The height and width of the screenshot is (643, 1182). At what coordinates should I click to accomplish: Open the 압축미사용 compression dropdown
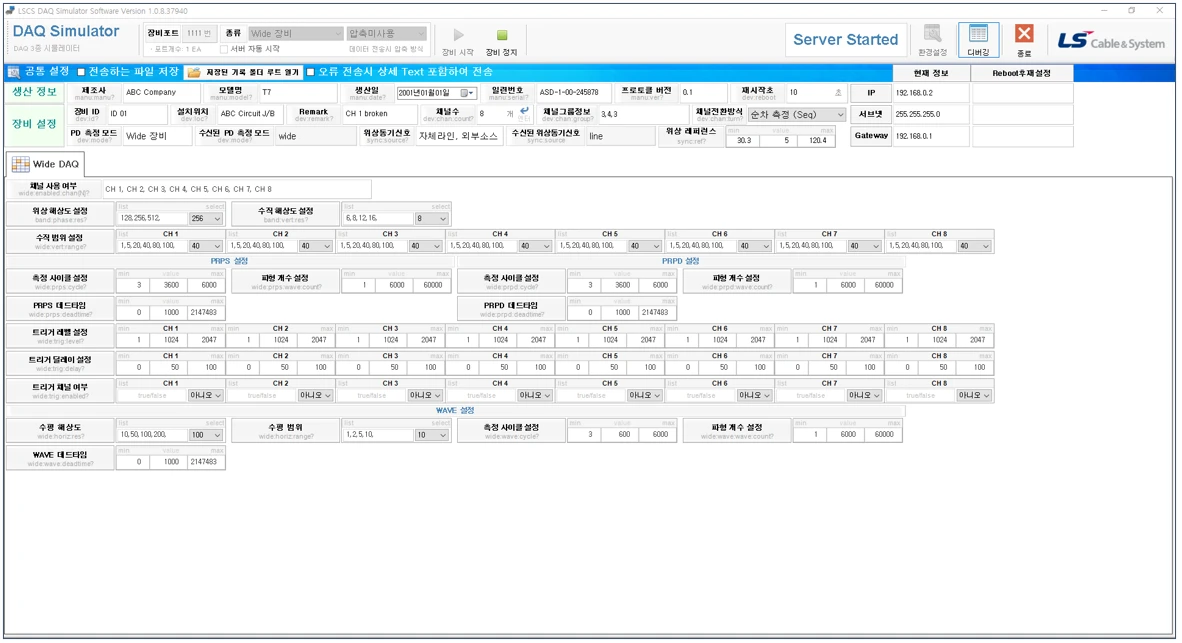pyautogui.click(x=387, y=33)
